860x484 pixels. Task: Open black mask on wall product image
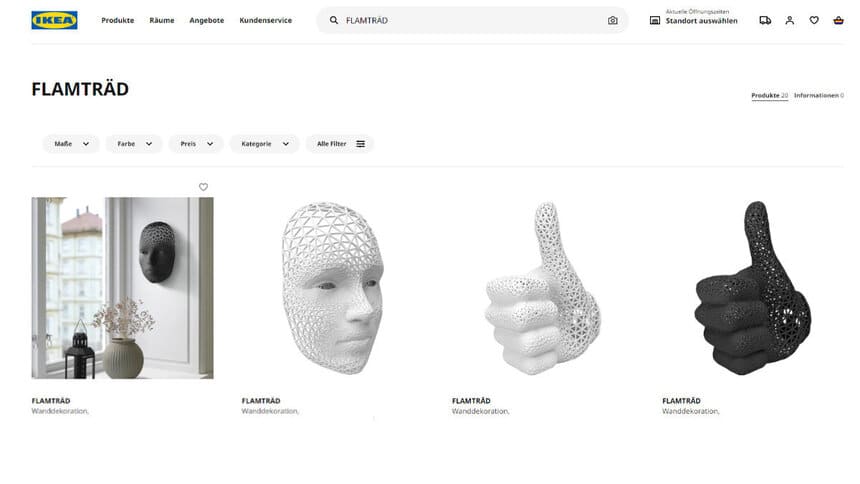[122, 288]
